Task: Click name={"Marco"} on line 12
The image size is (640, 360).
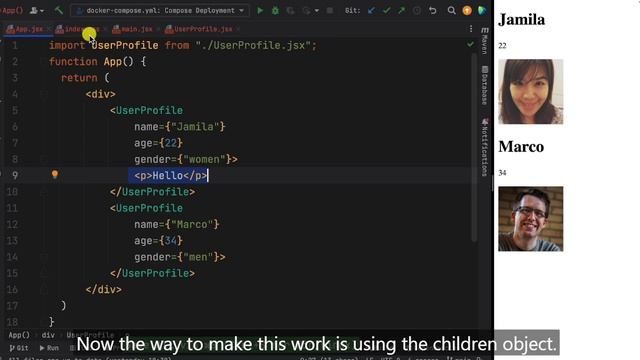Action: tap(177, 224)
